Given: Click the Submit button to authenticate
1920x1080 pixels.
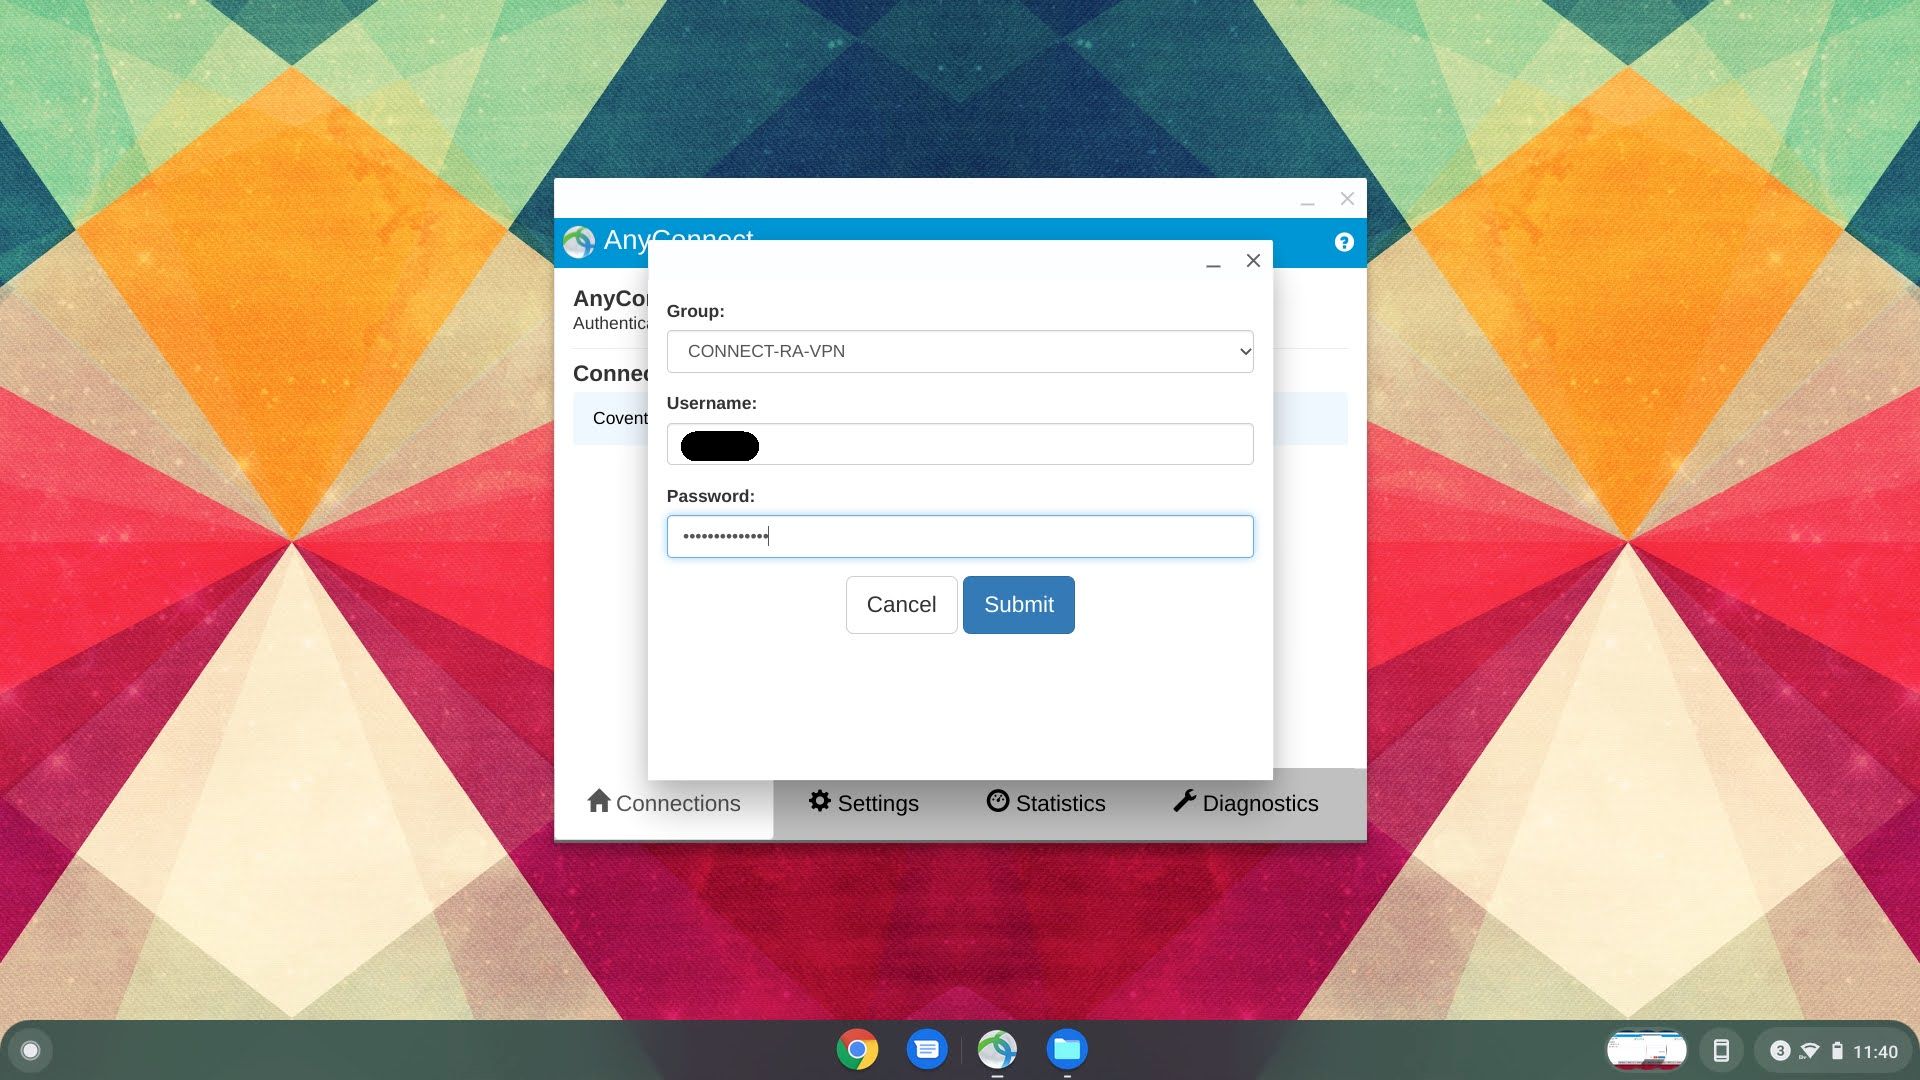Looking at the screenshot, I should coord(1017,604).
